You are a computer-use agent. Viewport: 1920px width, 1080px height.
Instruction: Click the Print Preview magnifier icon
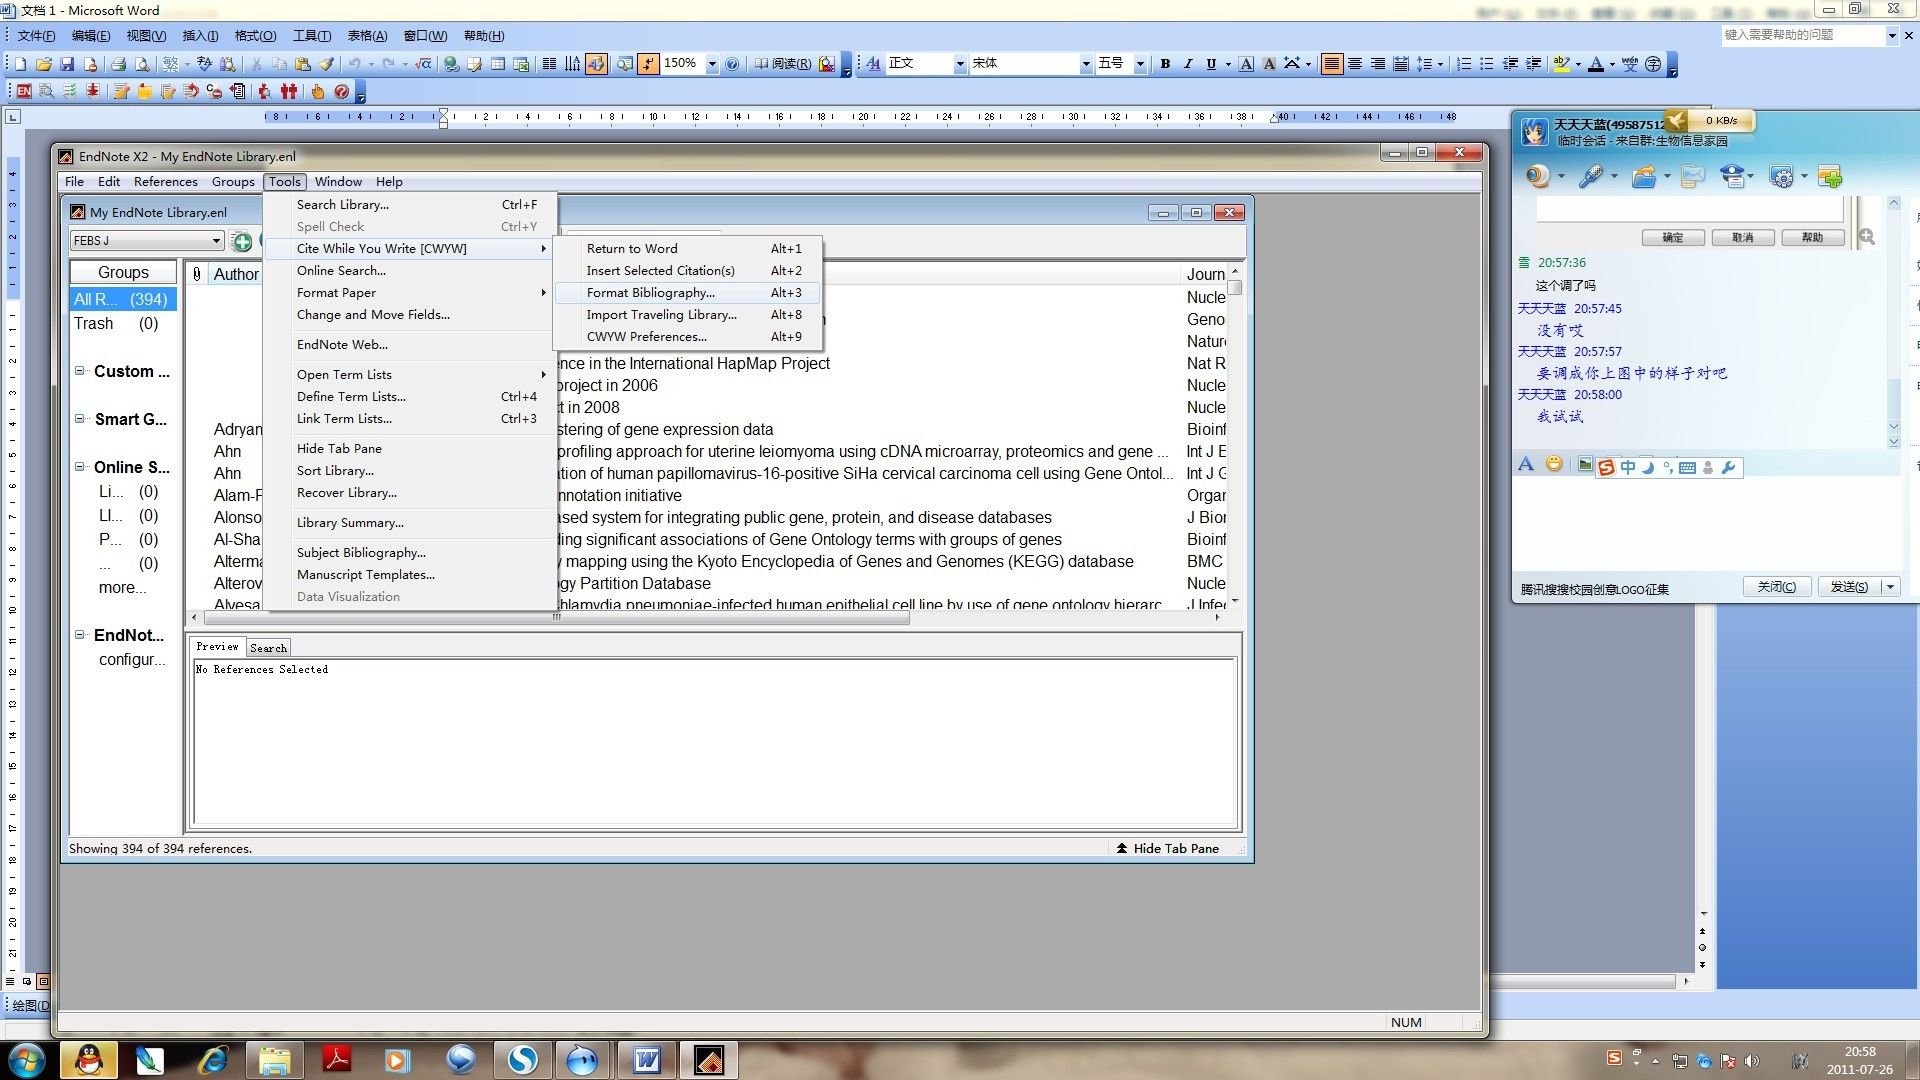(x=142, y=64)
